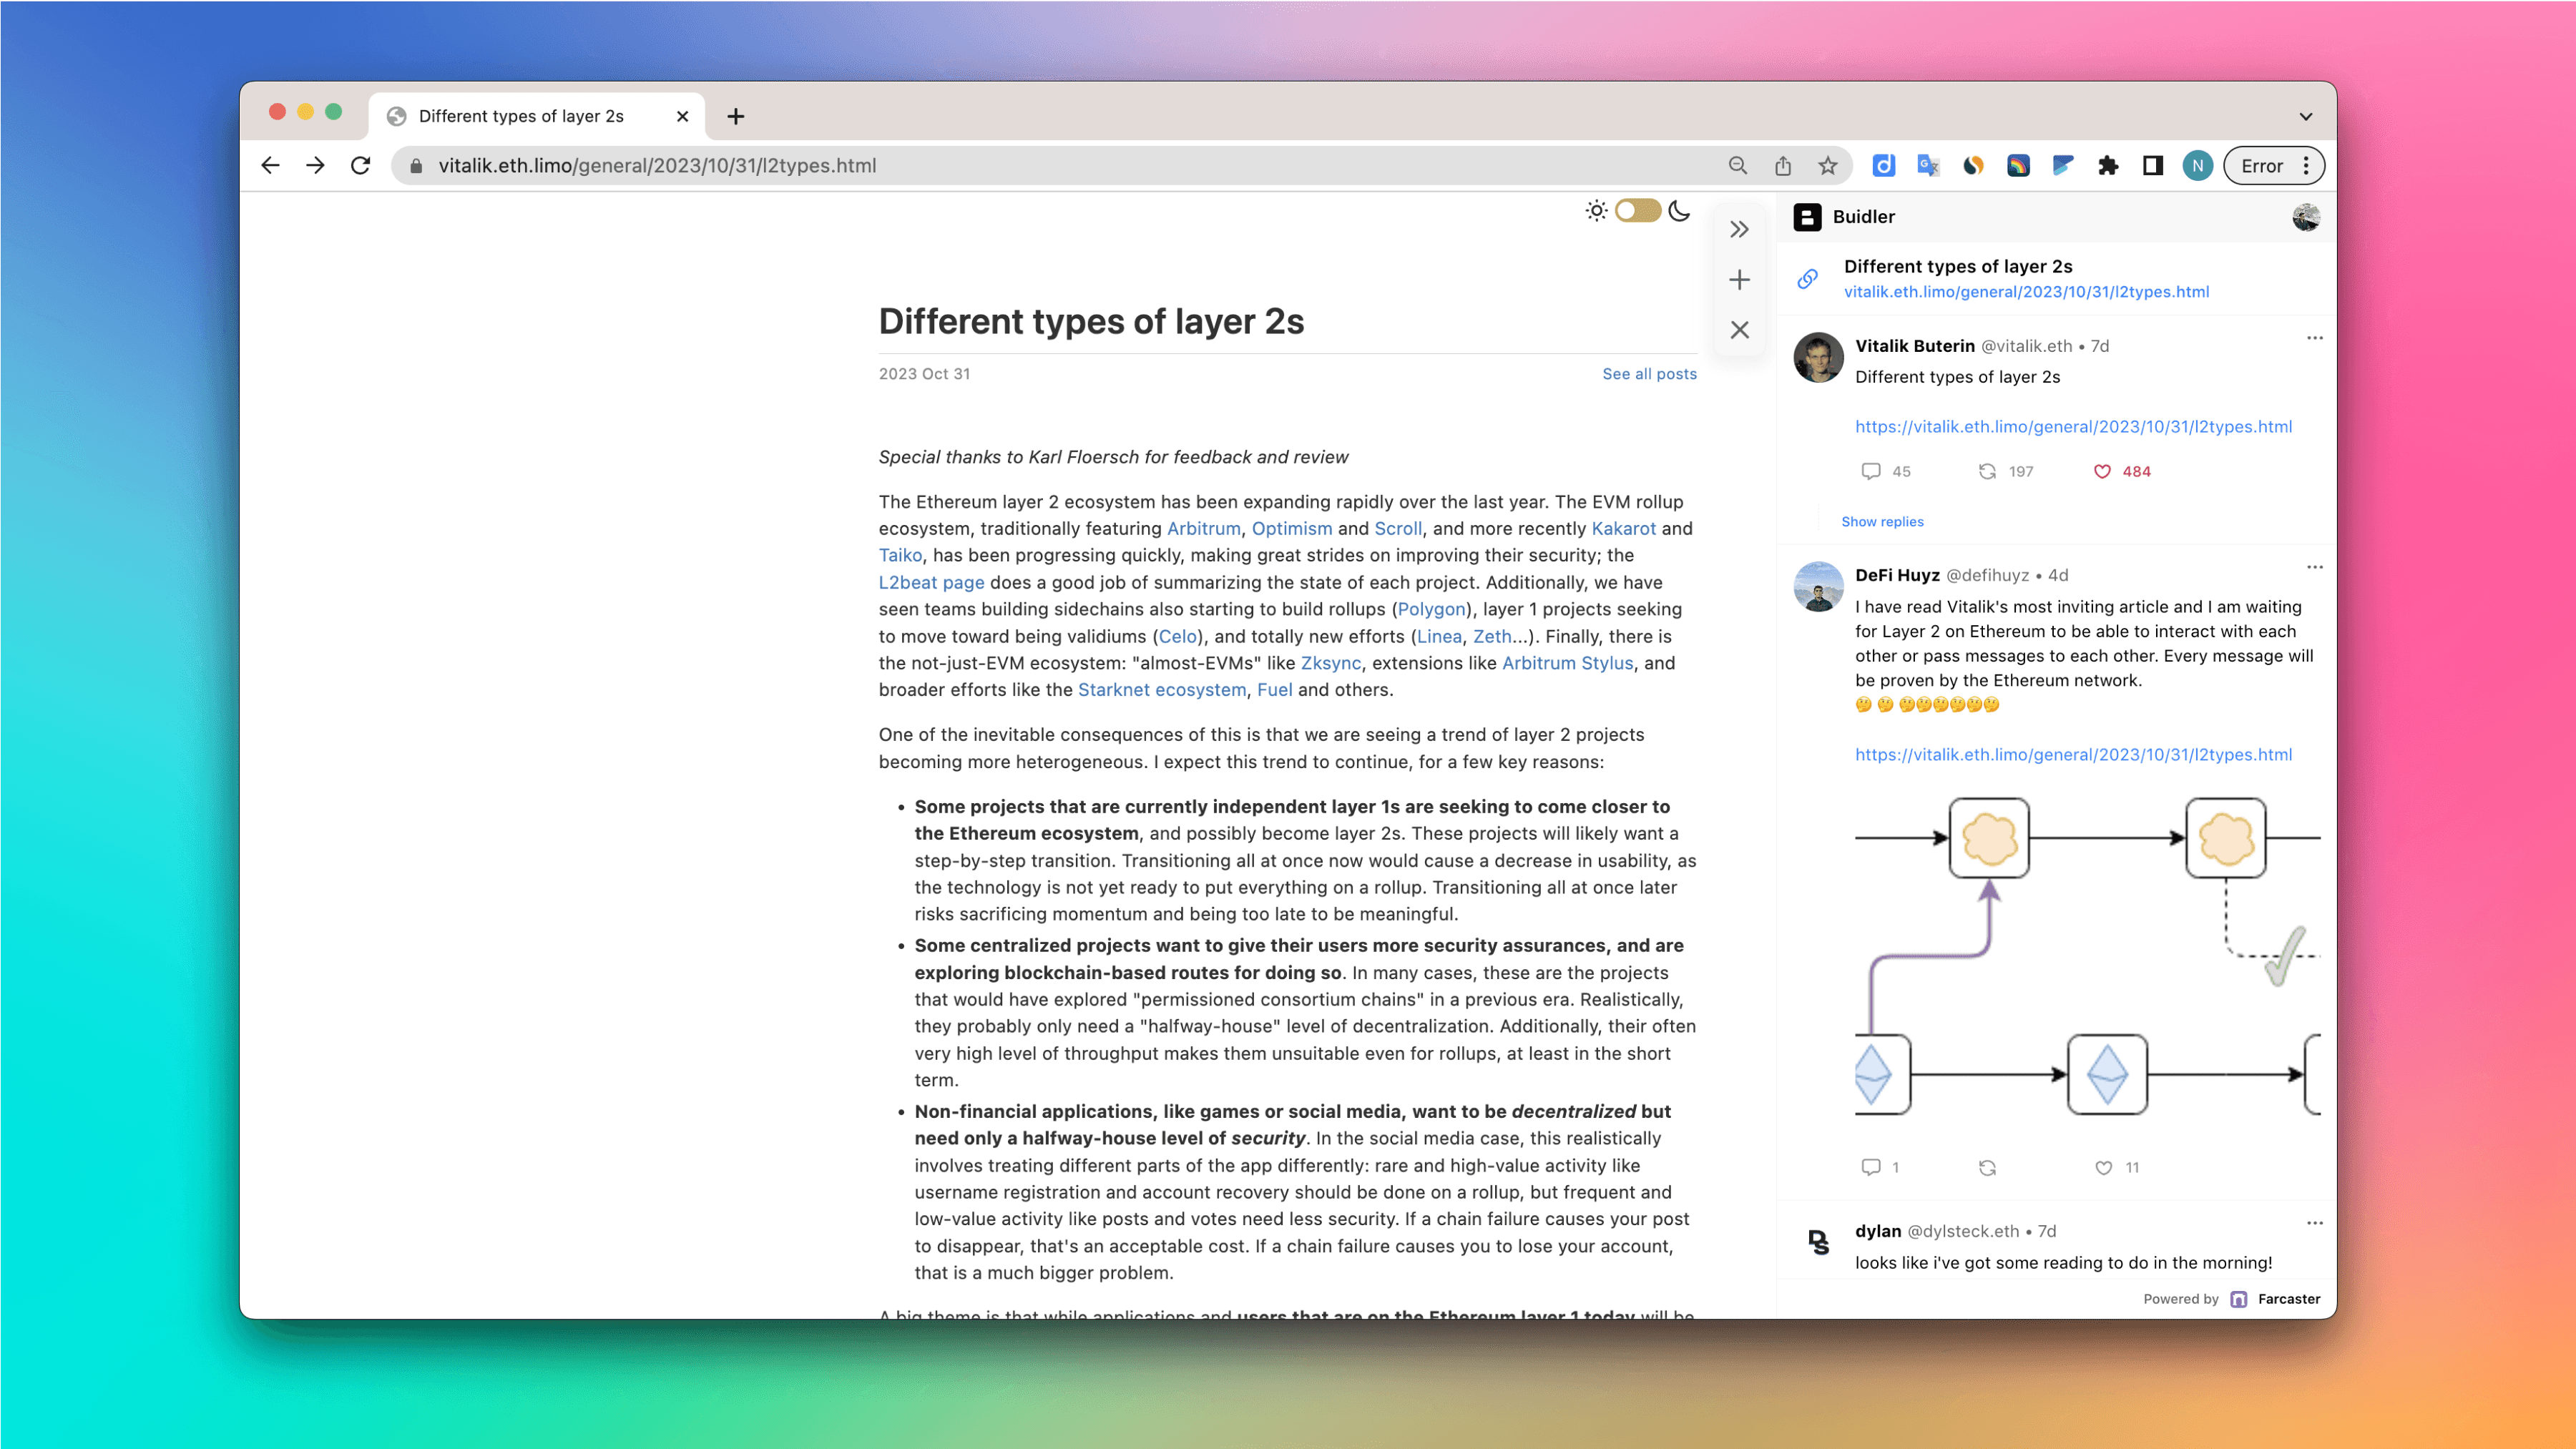
Task: Go forward in browser history
Action: 315,166
